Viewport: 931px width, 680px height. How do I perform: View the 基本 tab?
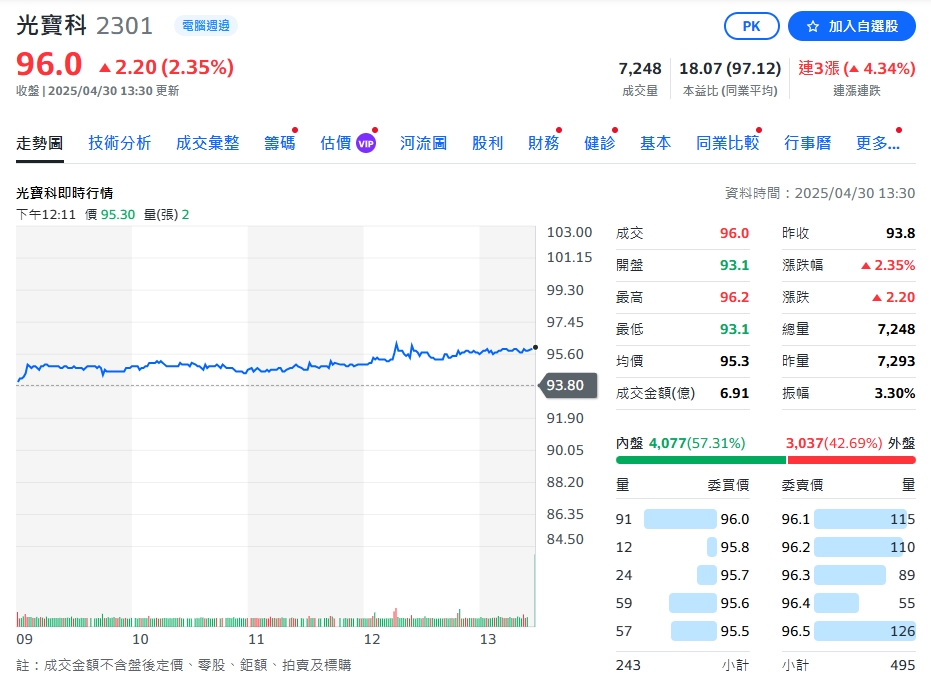pos(655,143)
